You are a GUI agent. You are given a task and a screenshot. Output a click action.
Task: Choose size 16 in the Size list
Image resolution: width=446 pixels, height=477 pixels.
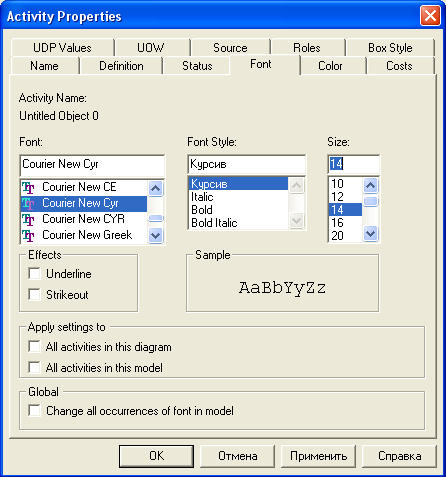click(x=345, y=223)
